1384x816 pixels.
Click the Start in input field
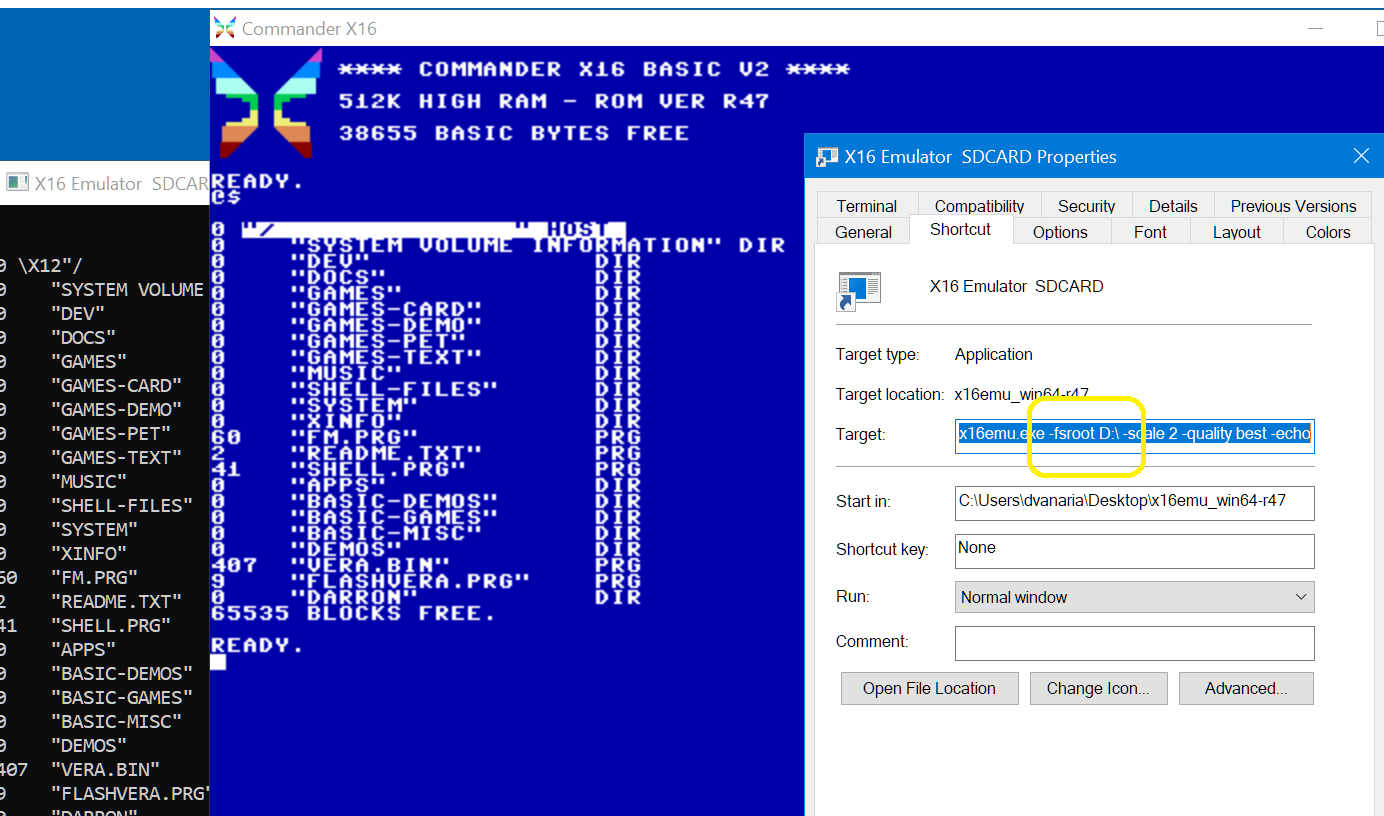point(1134,503)
